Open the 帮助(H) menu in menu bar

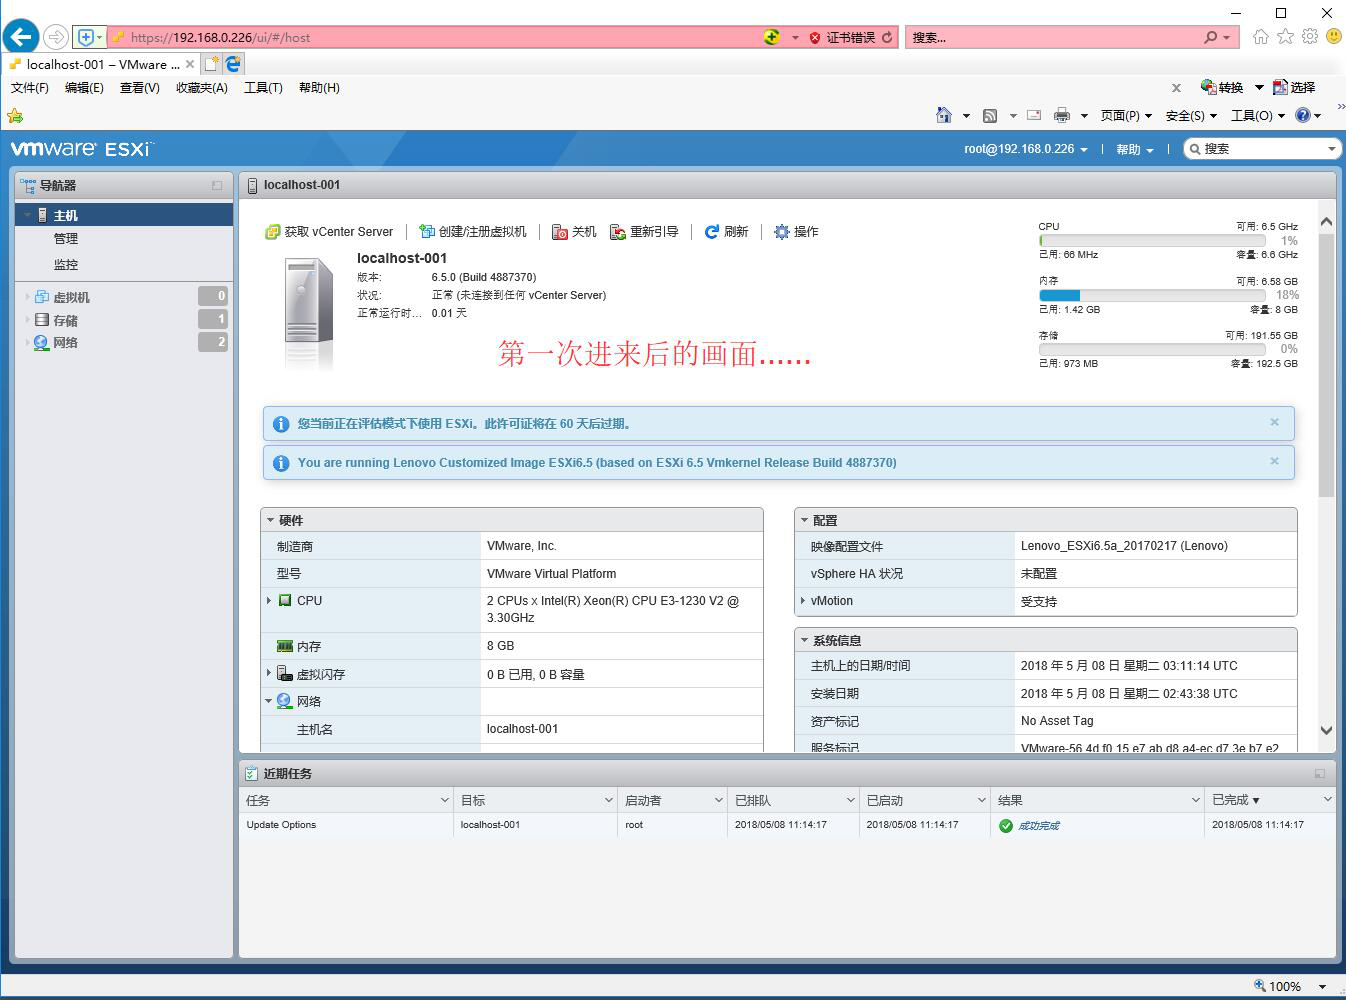(319, 88)
